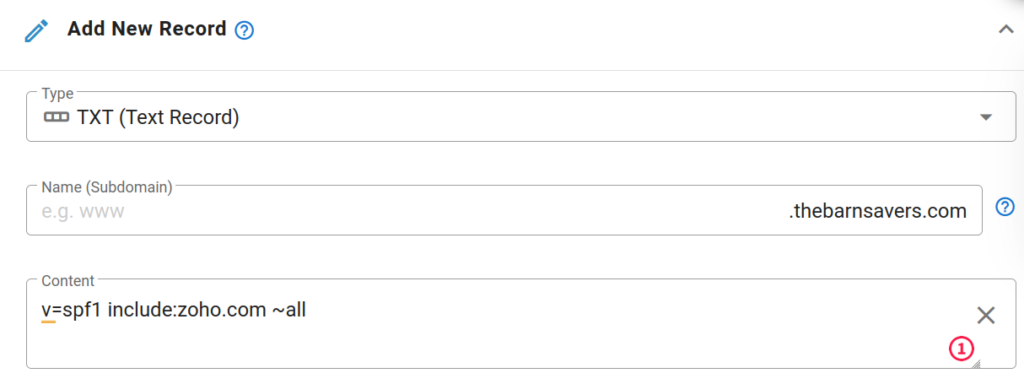
Task: Click the .thebarnsavers.com domain suffix
Action: pos(878,211)
